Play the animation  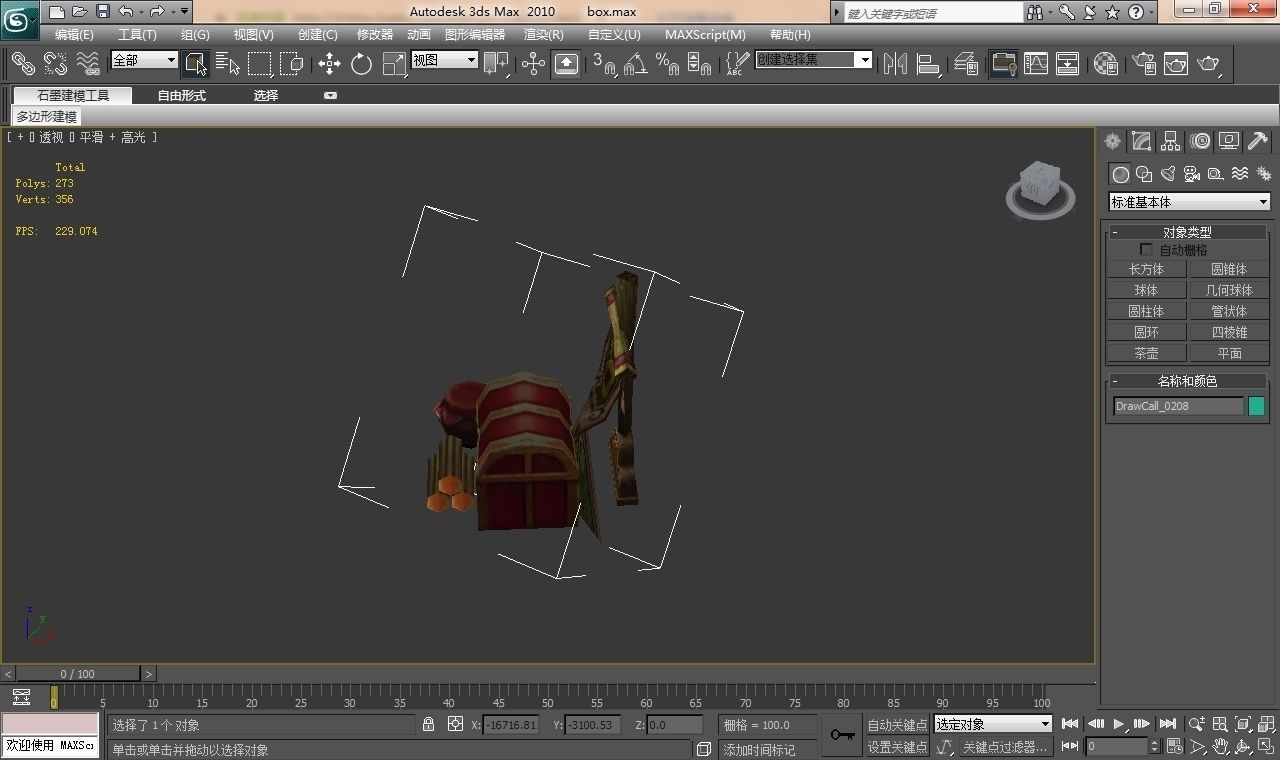tap(1119, 724)
